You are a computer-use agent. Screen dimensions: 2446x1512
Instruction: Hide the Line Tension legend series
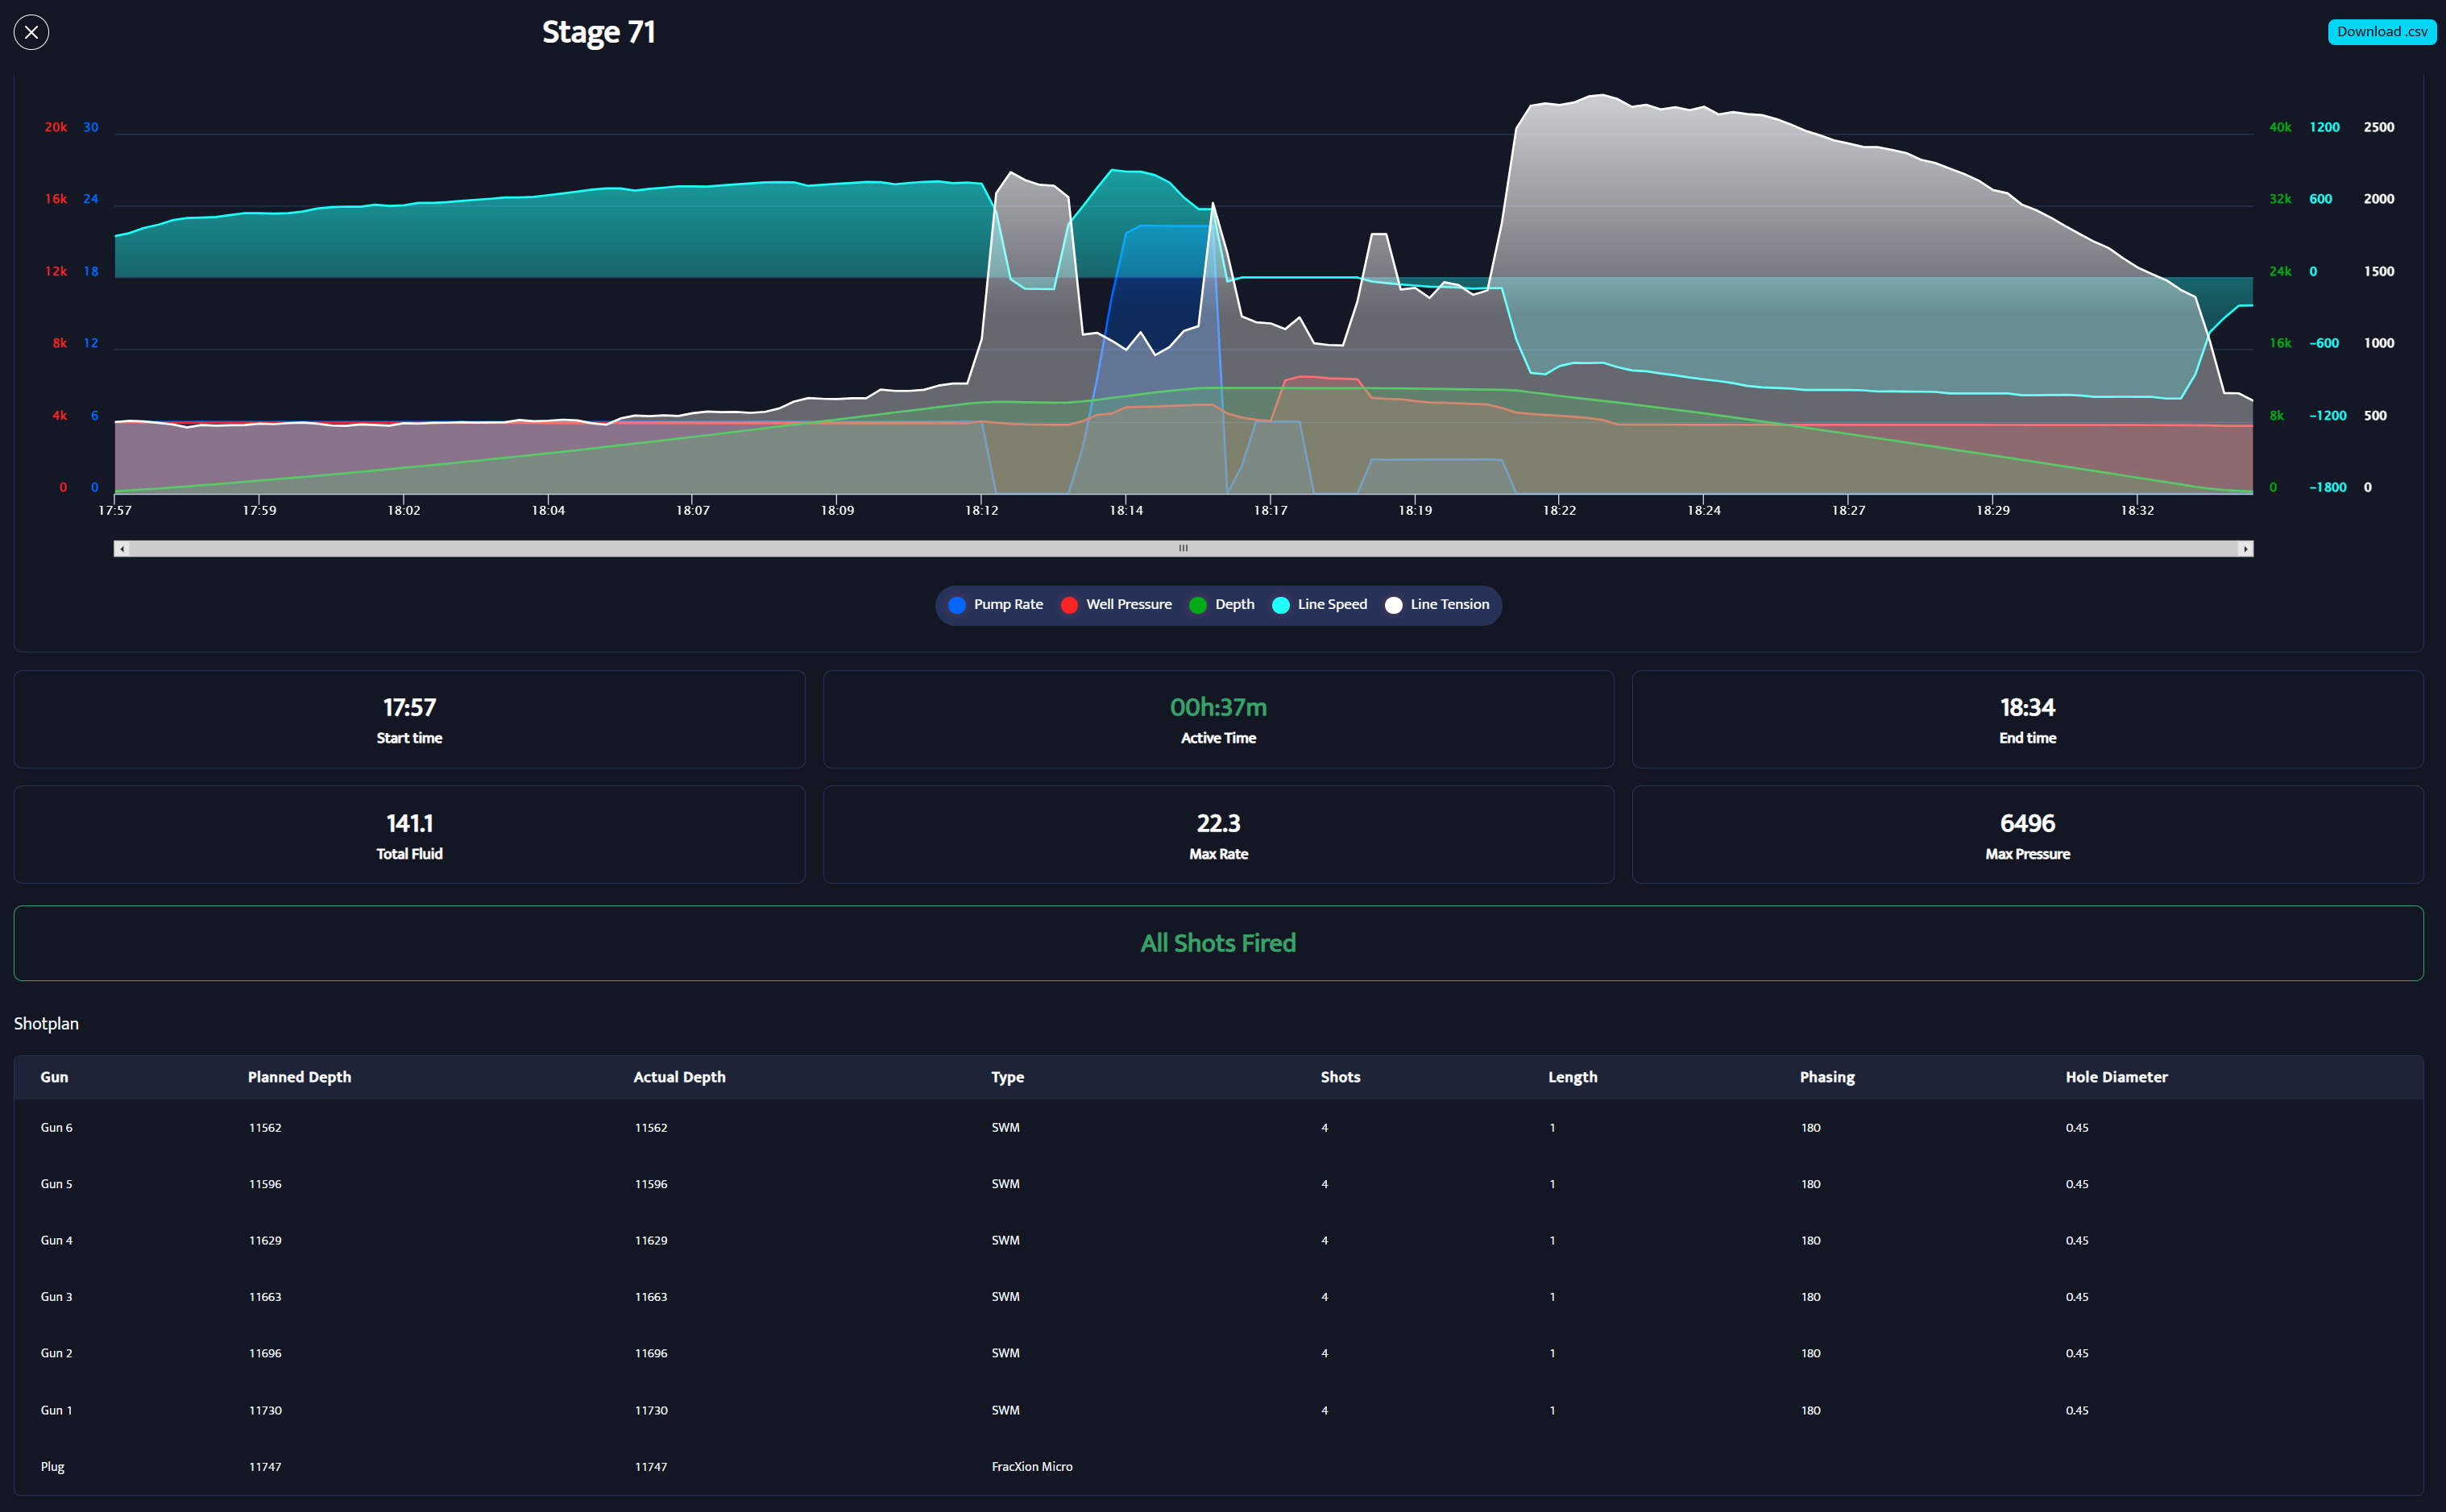point(1437,605)
